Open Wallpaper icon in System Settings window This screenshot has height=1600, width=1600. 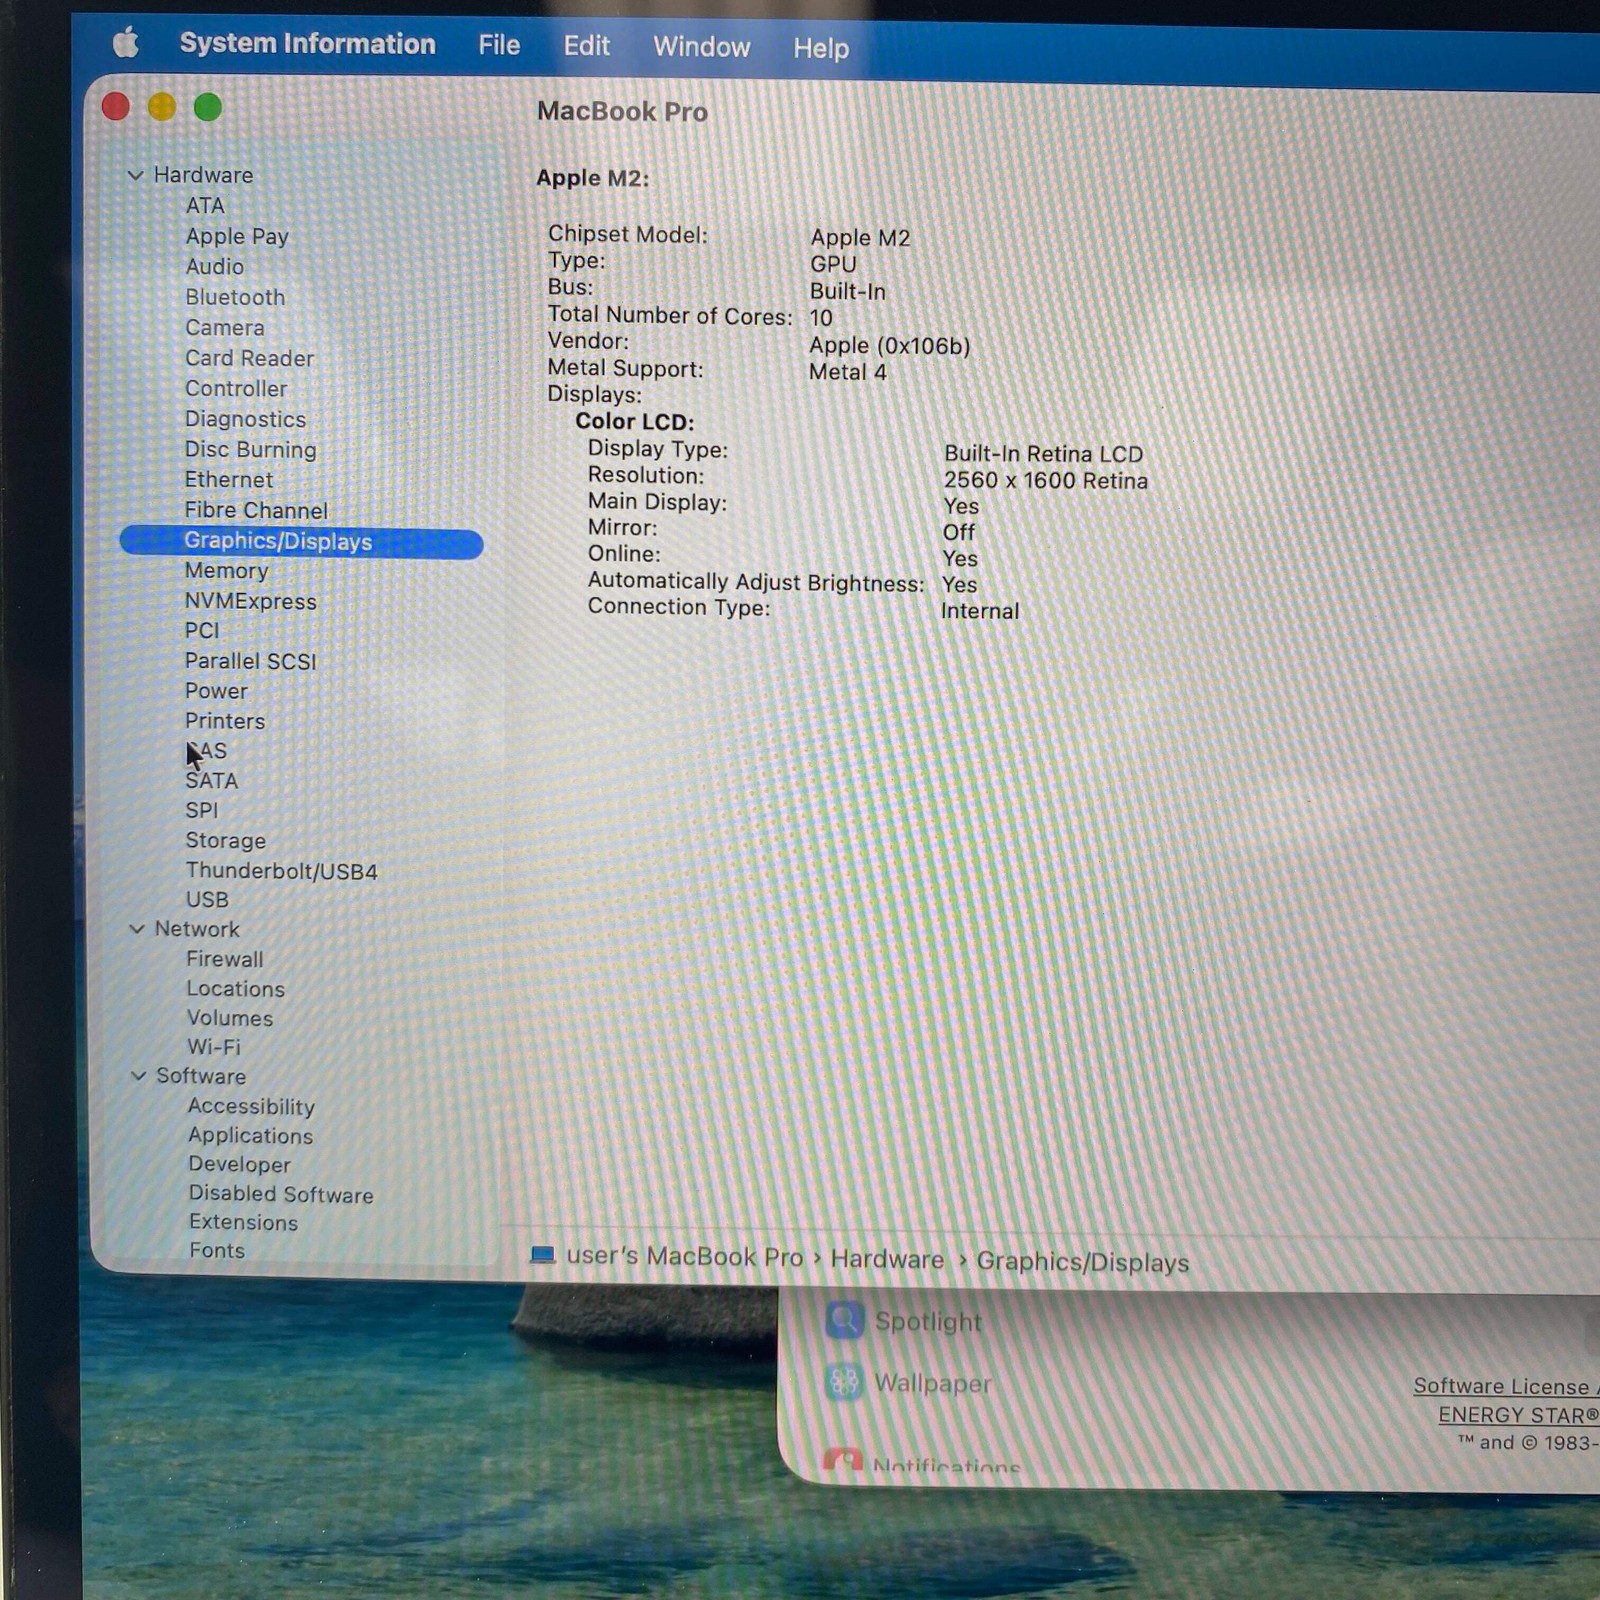(x=844, y=1382)
